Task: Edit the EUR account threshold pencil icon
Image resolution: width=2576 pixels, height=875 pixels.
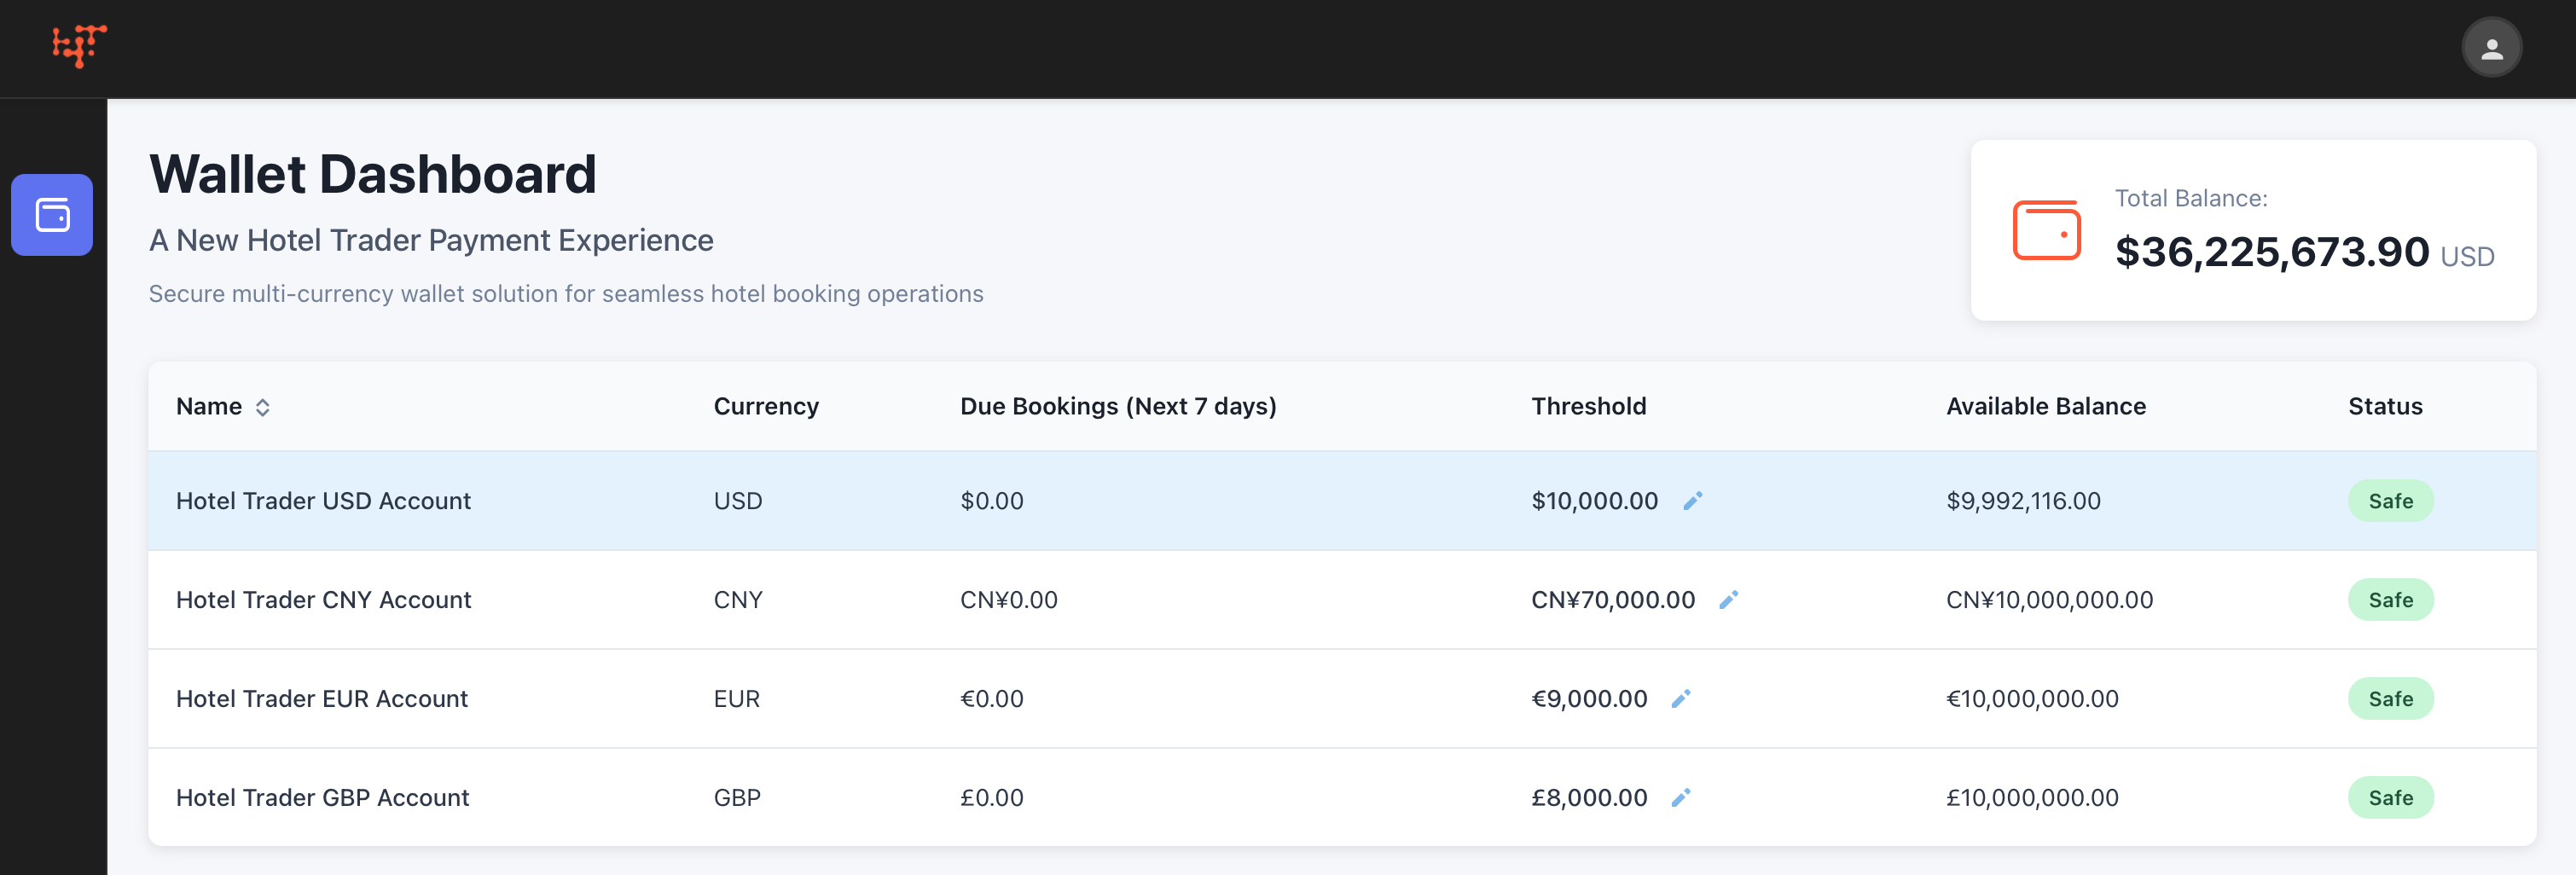Action: tap(1681, 699)
